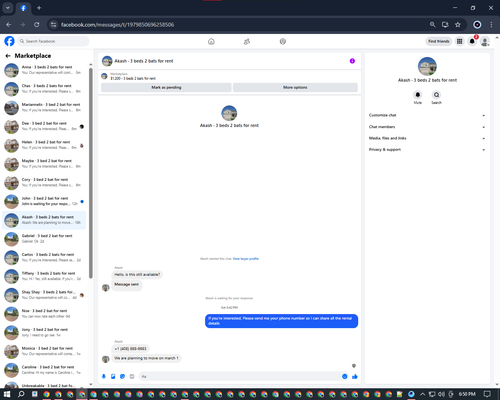
Task: Open Dee 3 bed 2 bat conversation
Action: pyautogui.click(x=44, y=126)
